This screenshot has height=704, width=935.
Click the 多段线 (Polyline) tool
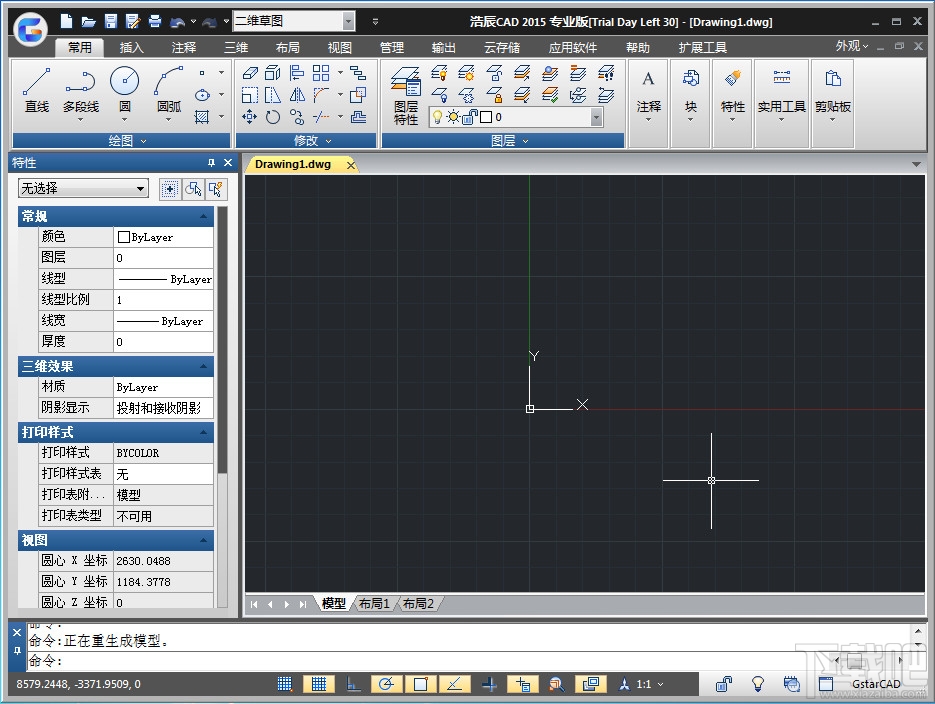[x=80, y=90]
